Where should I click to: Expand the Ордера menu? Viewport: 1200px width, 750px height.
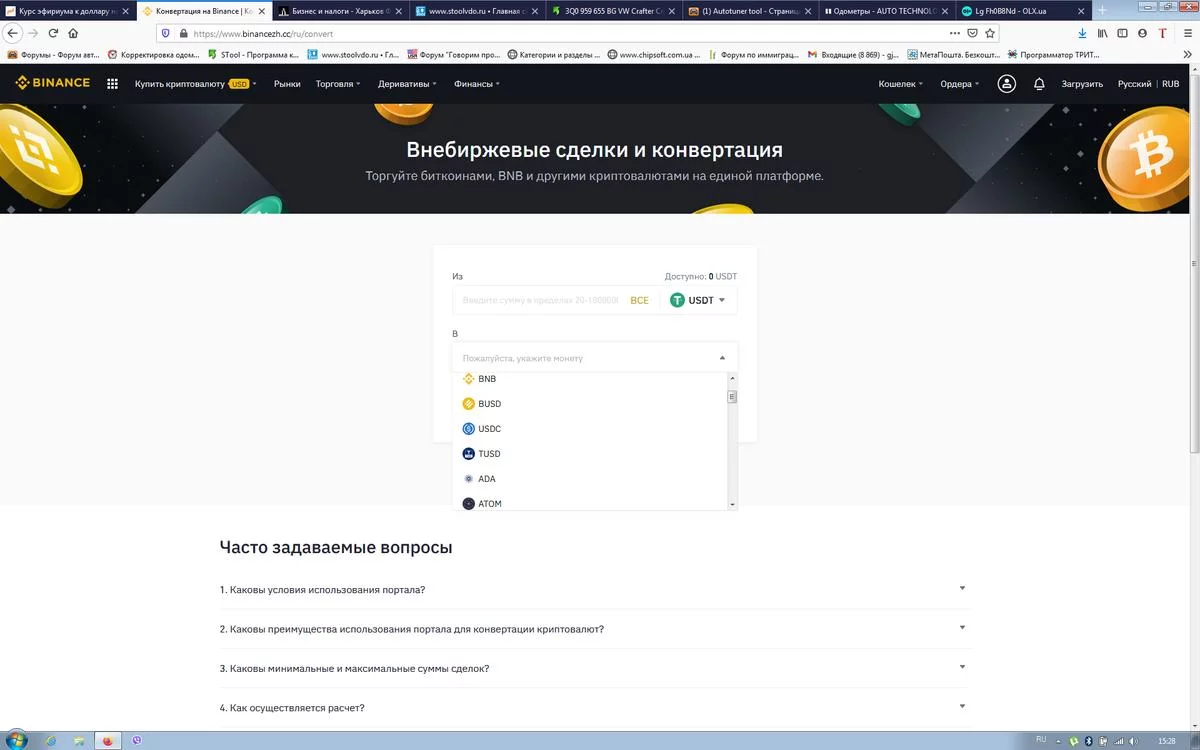(960, 84)
